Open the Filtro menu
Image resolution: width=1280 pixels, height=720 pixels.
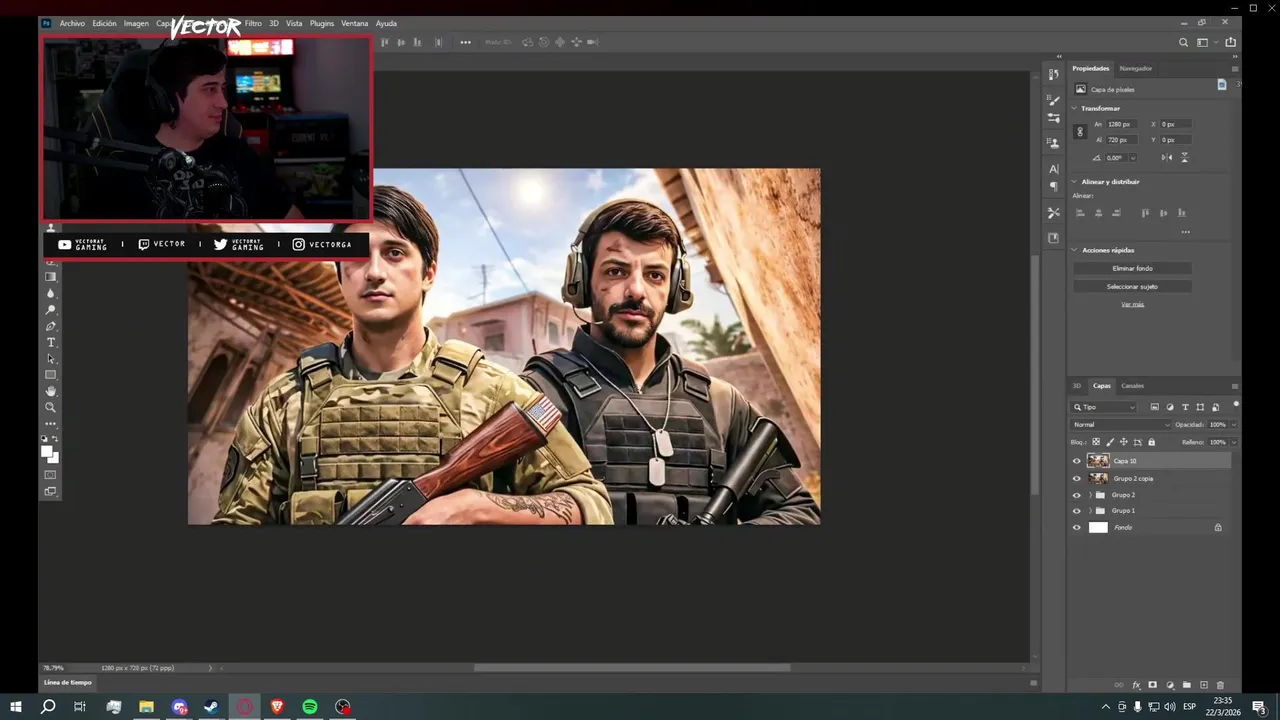pyautogui.click(x=253, y=23)
